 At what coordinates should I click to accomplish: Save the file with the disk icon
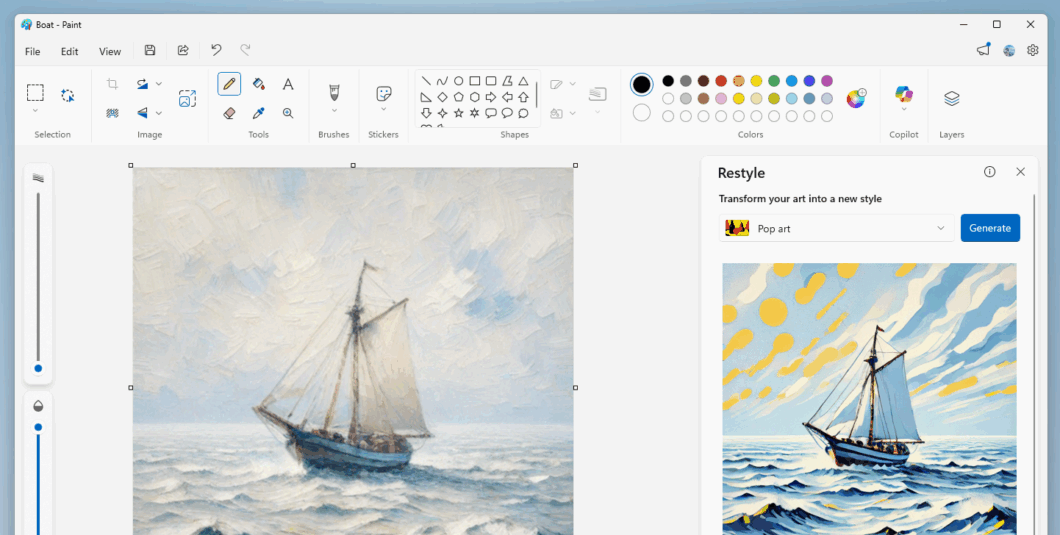click(x=150, y=51)
